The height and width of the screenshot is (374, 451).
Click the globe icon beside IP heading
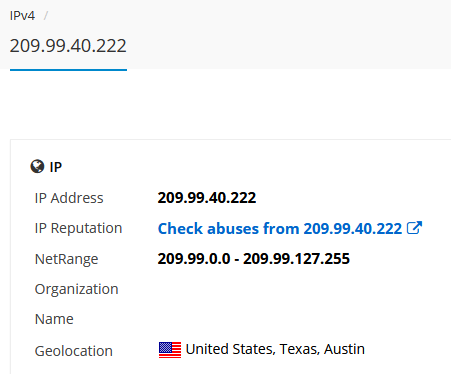click(37, 166)
